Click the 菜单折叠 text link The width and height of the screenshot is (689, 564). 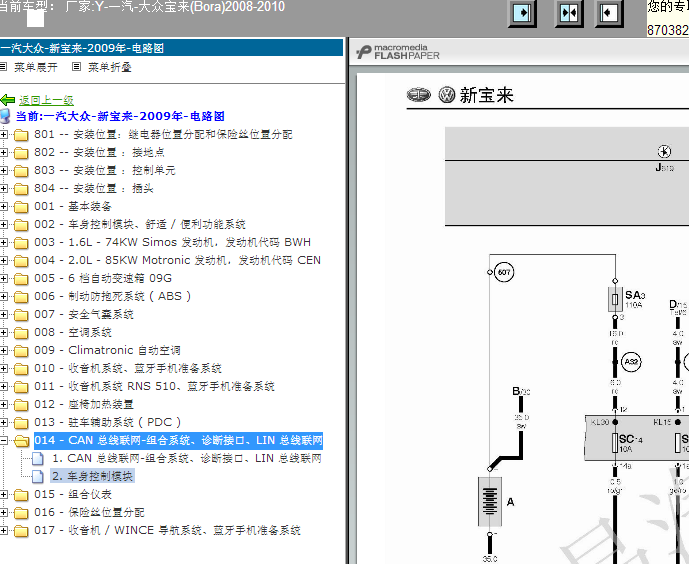[x=109, y=67]
